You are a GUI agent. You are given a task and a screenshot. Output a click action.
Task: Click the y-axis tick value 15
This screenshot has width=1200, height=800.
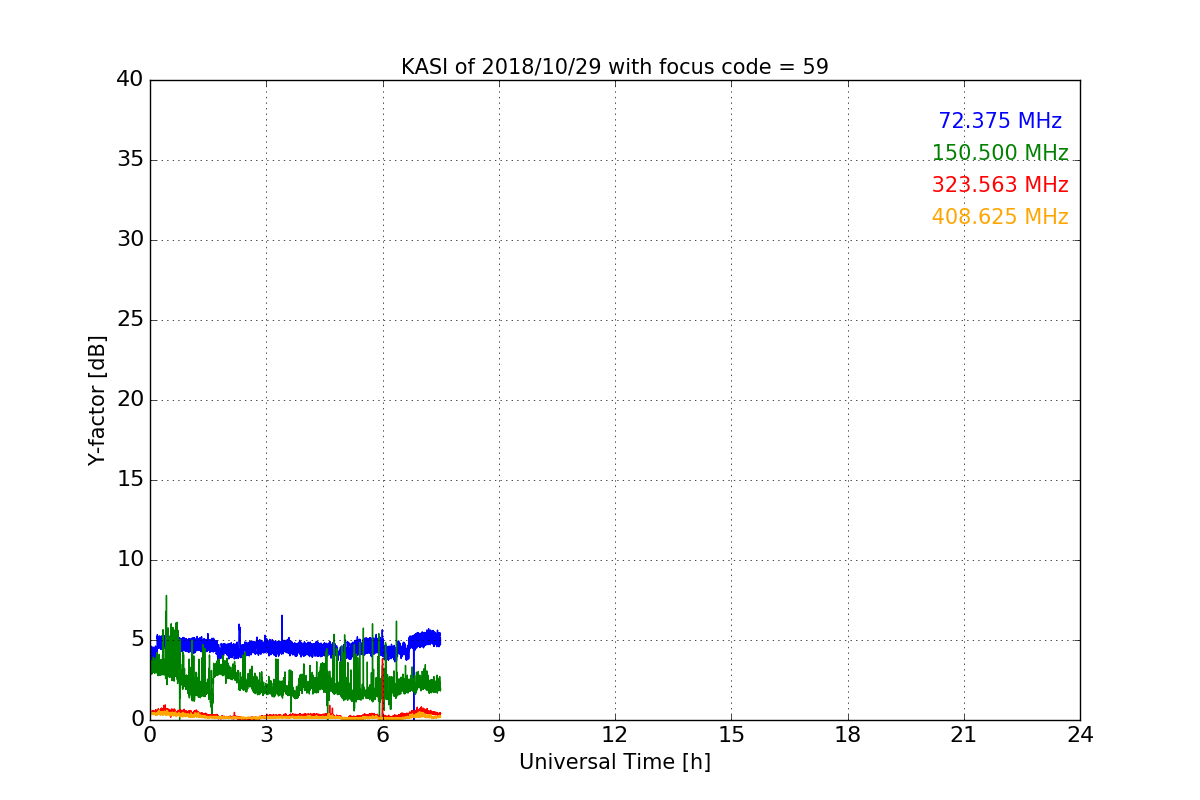pos(130,480)
